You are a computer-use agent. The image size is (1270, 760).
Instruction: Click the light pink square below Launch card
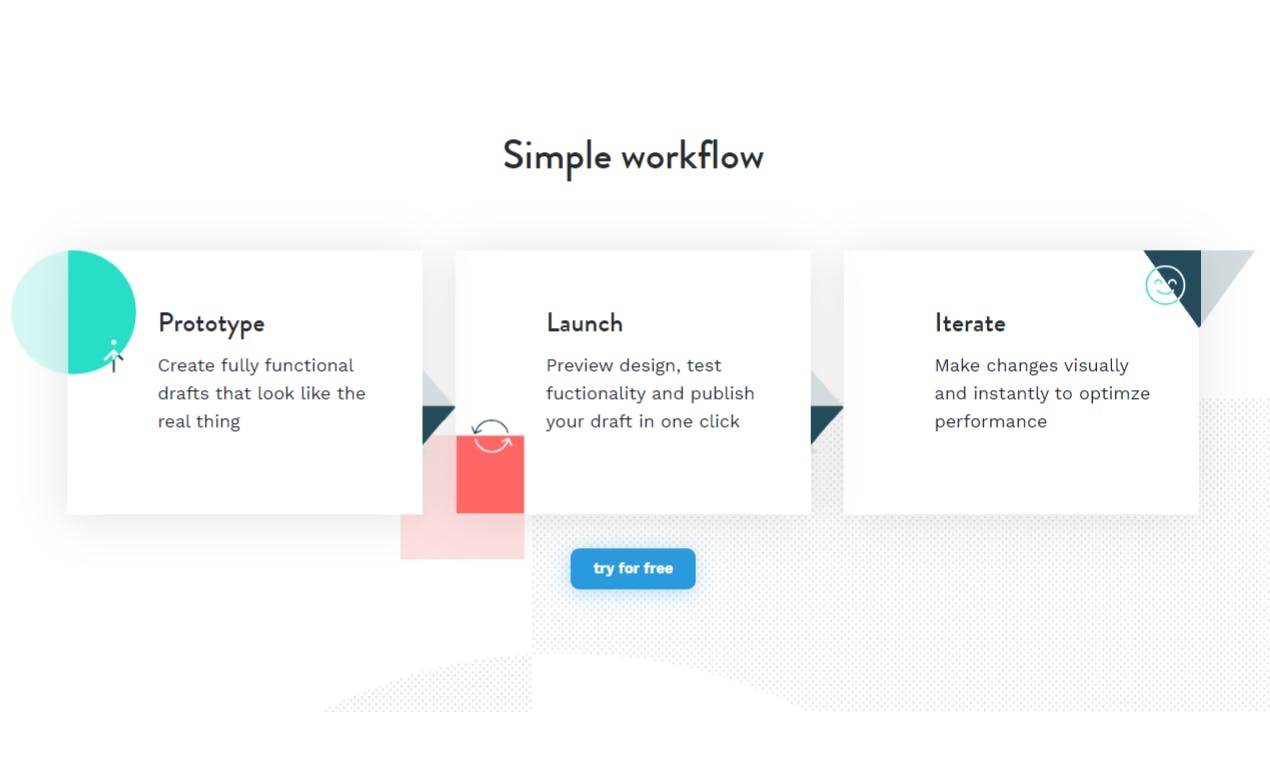(x=462, y=536)
